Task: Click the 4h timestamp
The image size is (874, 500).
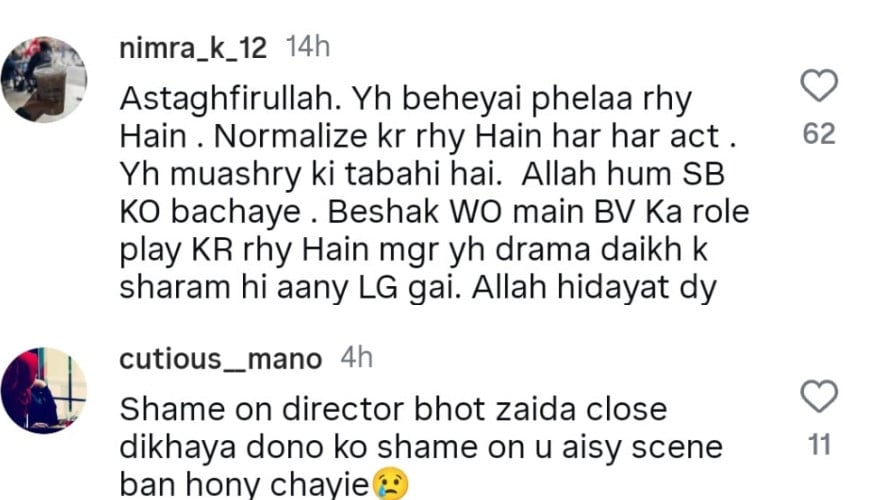Action: click(356, 359)
